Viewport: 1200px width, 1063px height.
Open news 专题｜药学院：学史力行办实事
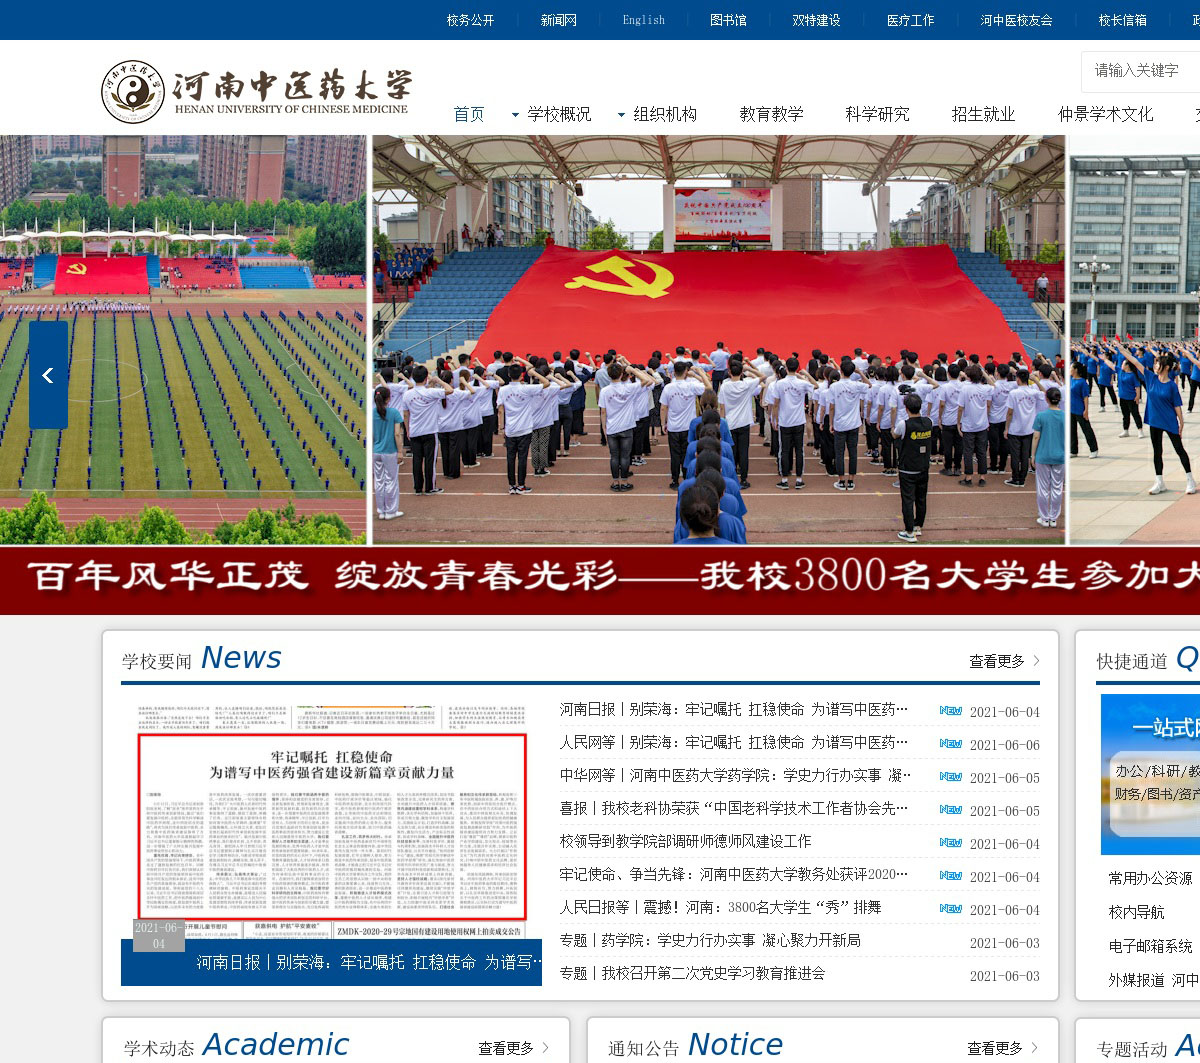tap(710, 941)
